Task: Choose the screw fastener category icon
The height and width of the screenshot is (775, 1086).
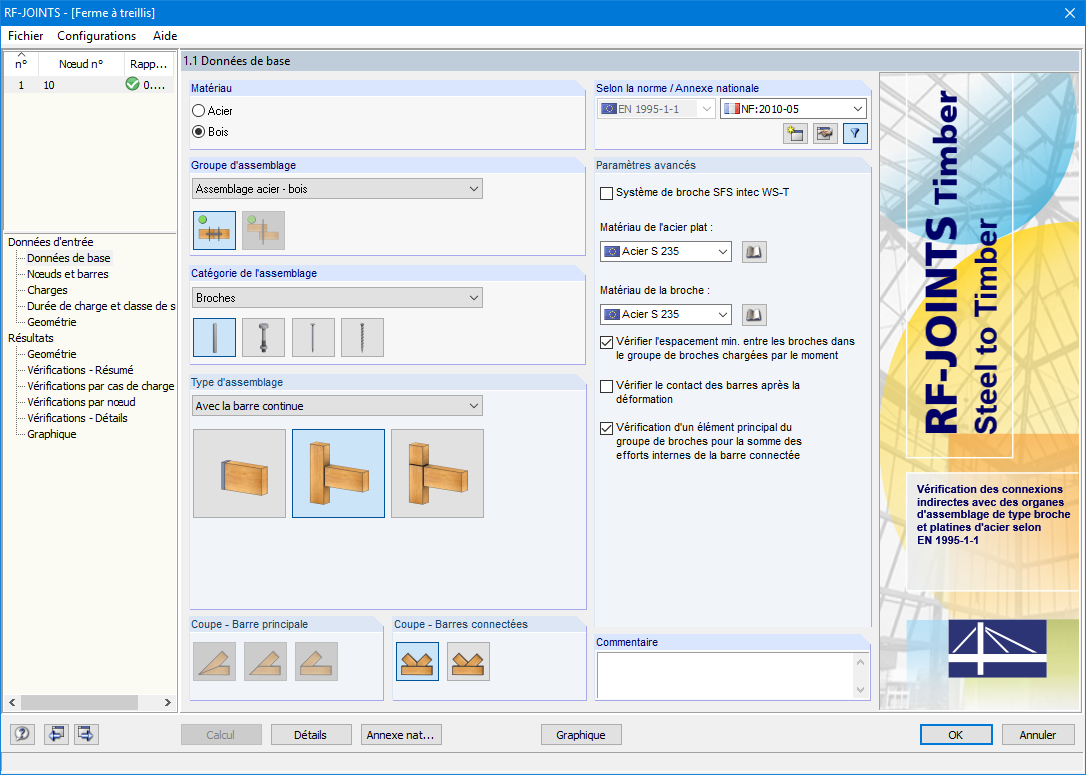Action: point(362,337)
